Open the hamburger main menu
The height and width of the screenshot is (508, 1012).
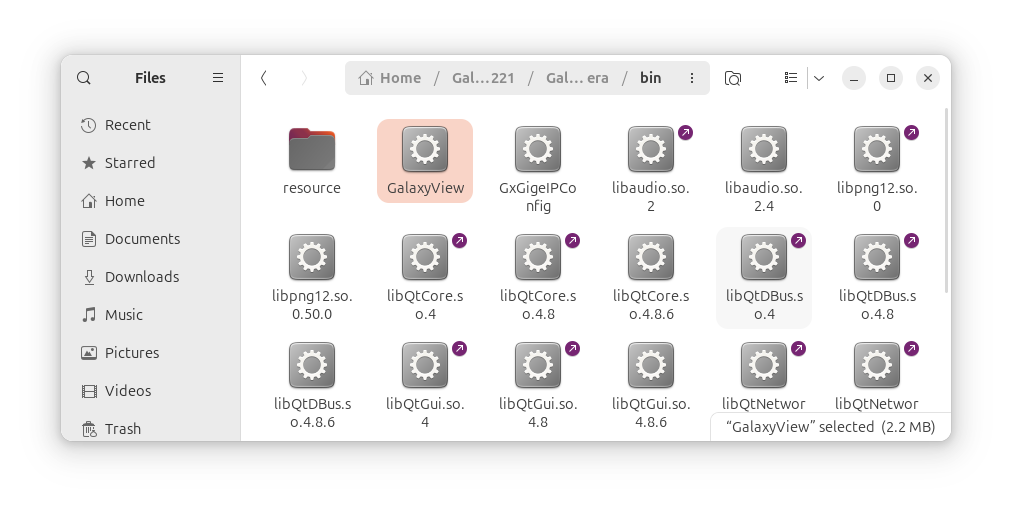click(218, 78)
